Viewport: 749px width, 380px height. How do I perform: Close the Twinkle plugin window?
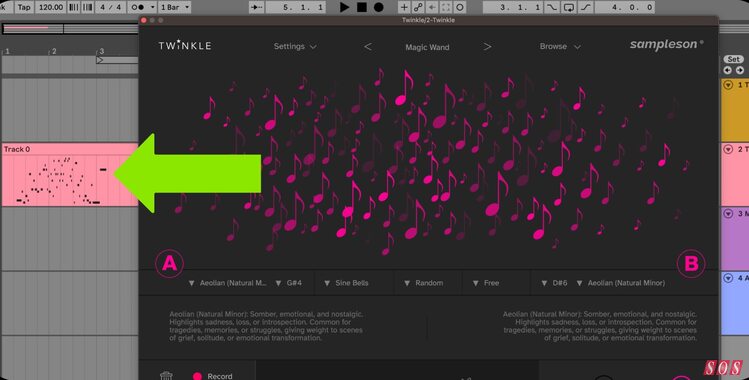pyautogui.click(x=144, y=20)
